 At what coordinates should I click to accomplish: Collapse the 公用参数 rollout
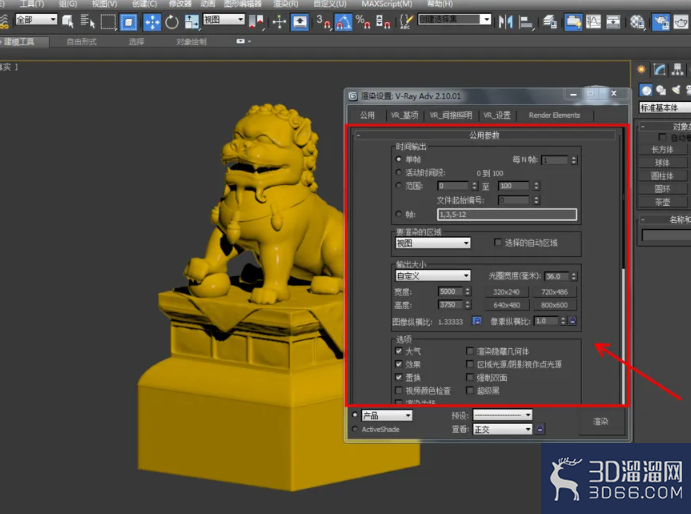point(484,135)
